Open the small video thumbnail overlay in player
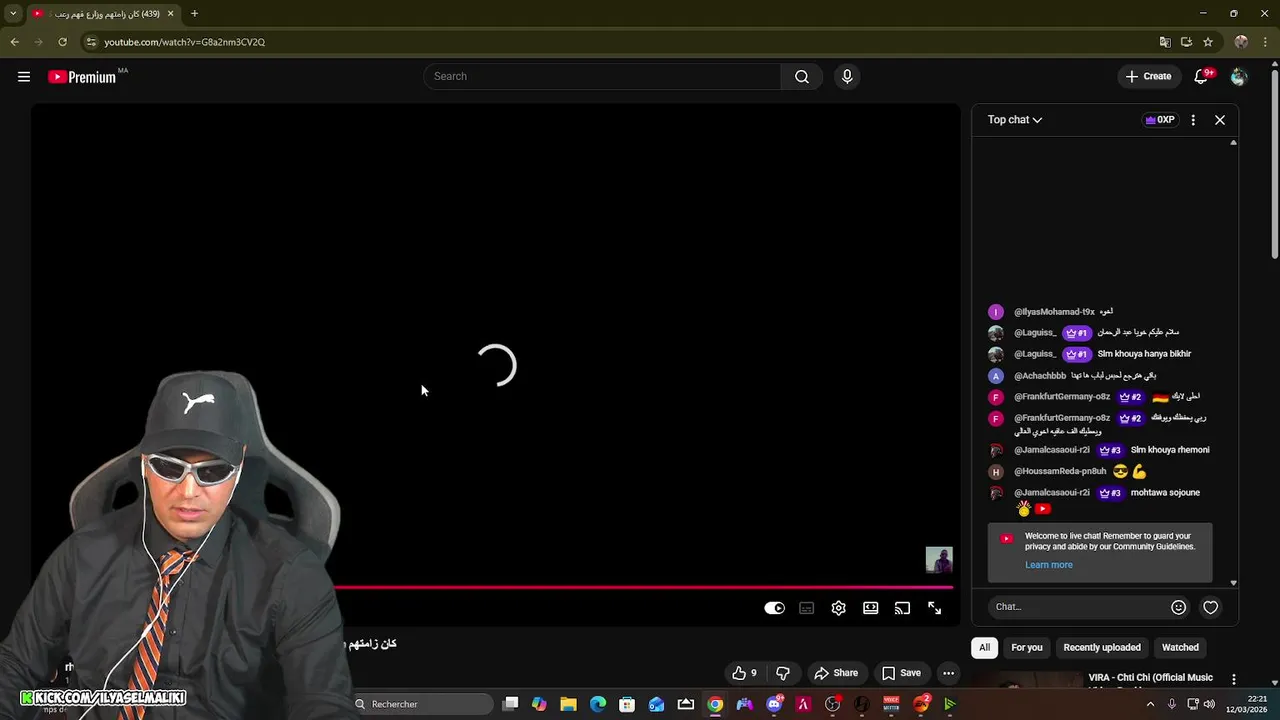This screenshot has width=1280, height=720. (939, 560)
